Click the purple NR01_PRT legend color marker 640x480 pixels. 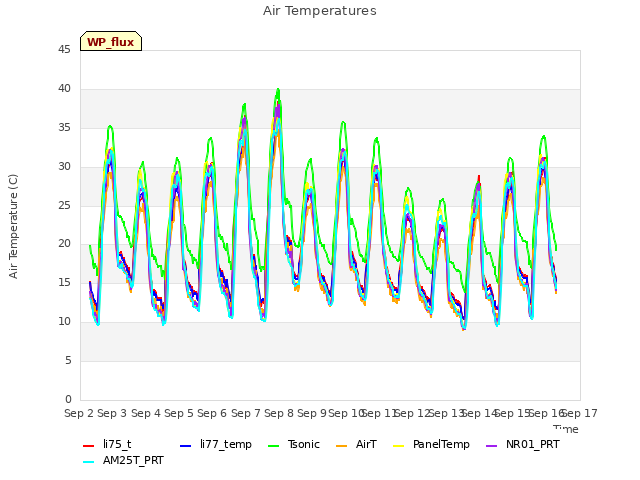point(492,446)
